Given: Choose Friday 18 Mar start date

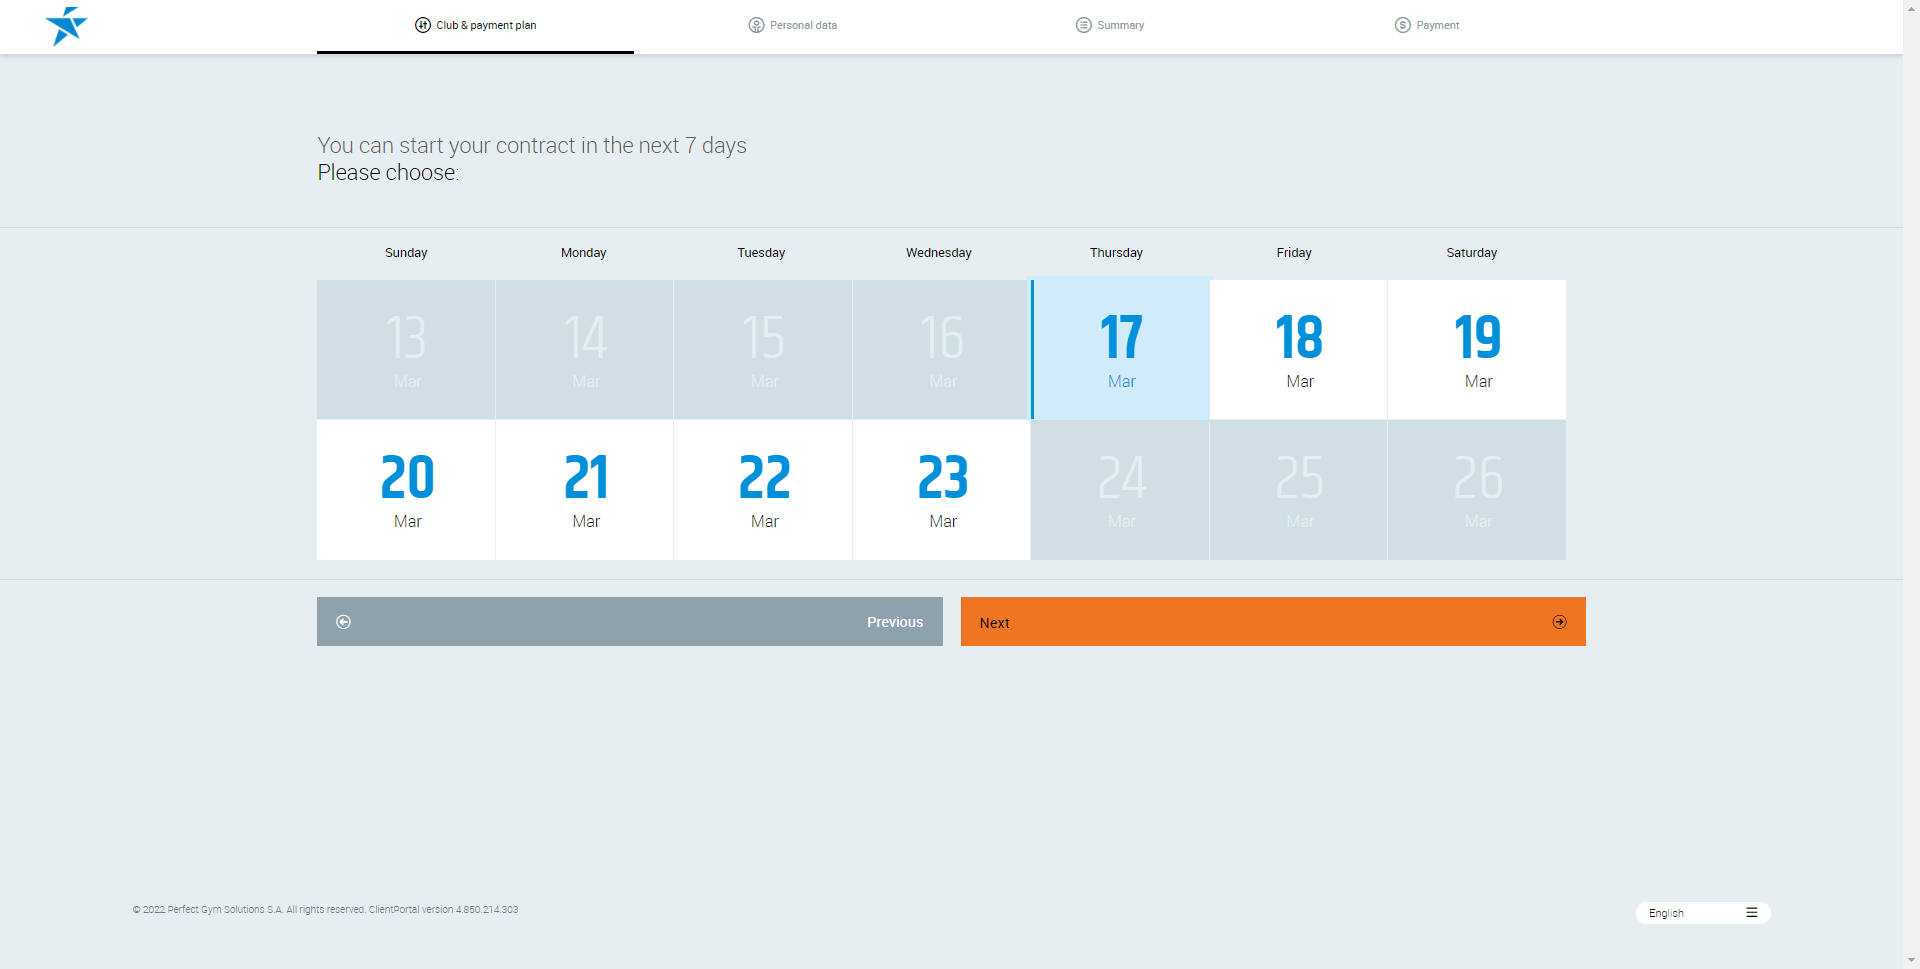Looking at the screenshot, I should pos(1298,349).
